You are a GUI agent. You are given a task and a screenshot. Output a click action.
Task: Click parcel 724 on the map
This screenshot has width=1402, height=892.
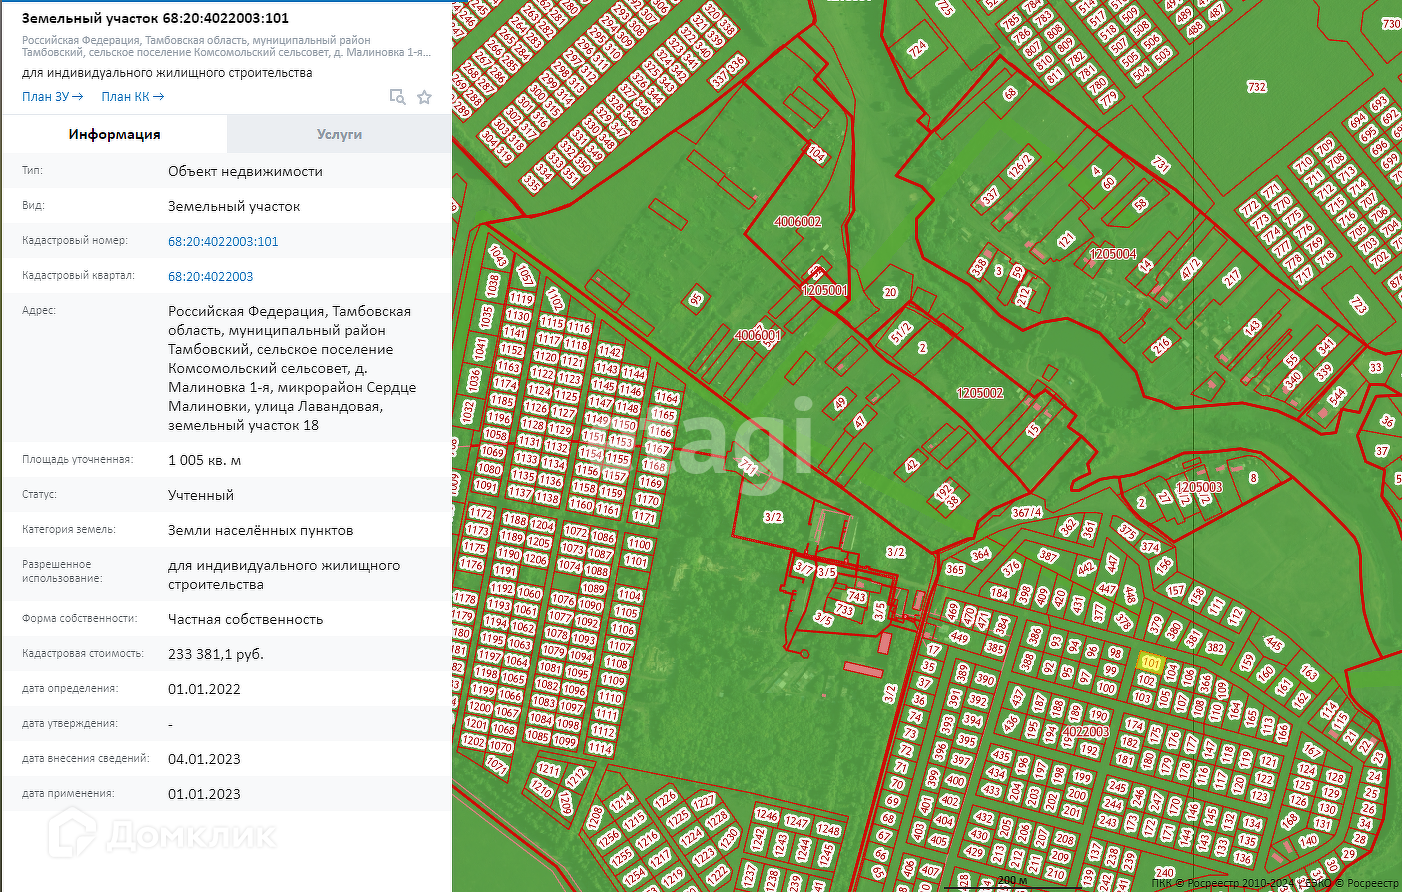(x=917, y=49)
